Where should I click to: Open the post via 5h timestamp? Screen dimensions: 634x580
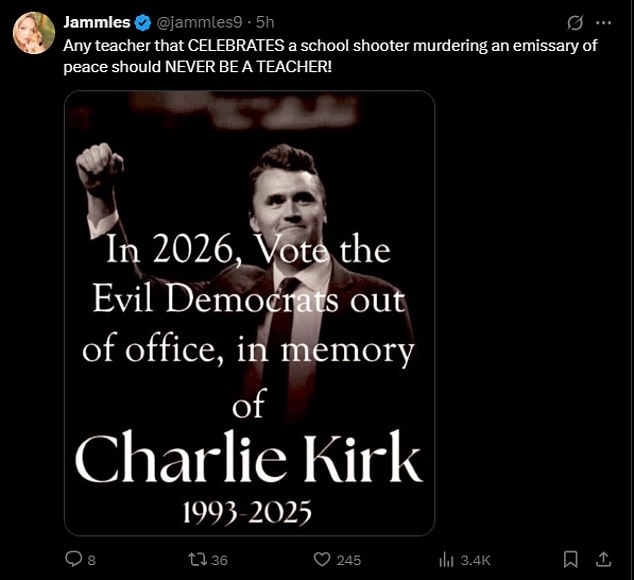265,23
